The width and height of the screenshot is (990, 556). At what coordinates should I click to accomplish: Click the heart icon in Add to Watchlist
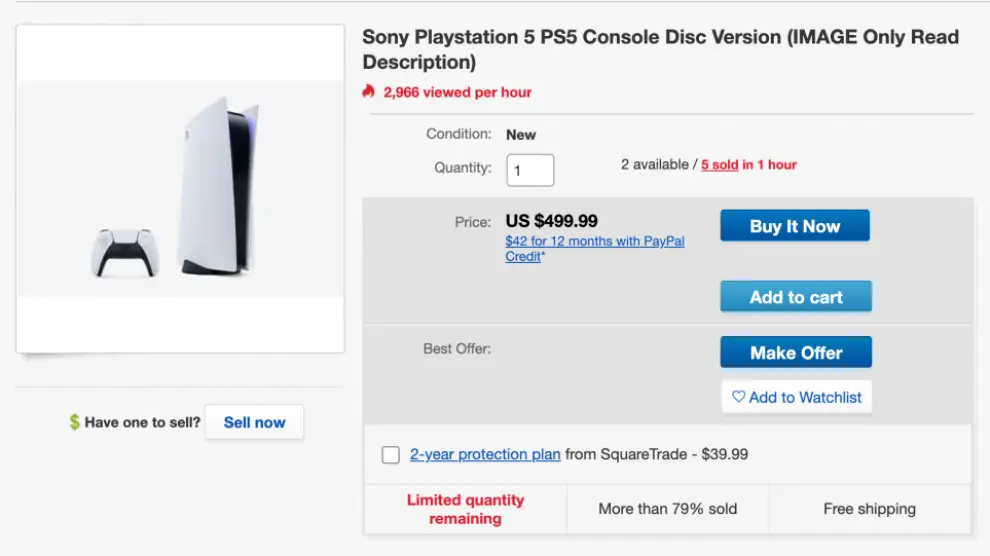click(x=738, y=397)
